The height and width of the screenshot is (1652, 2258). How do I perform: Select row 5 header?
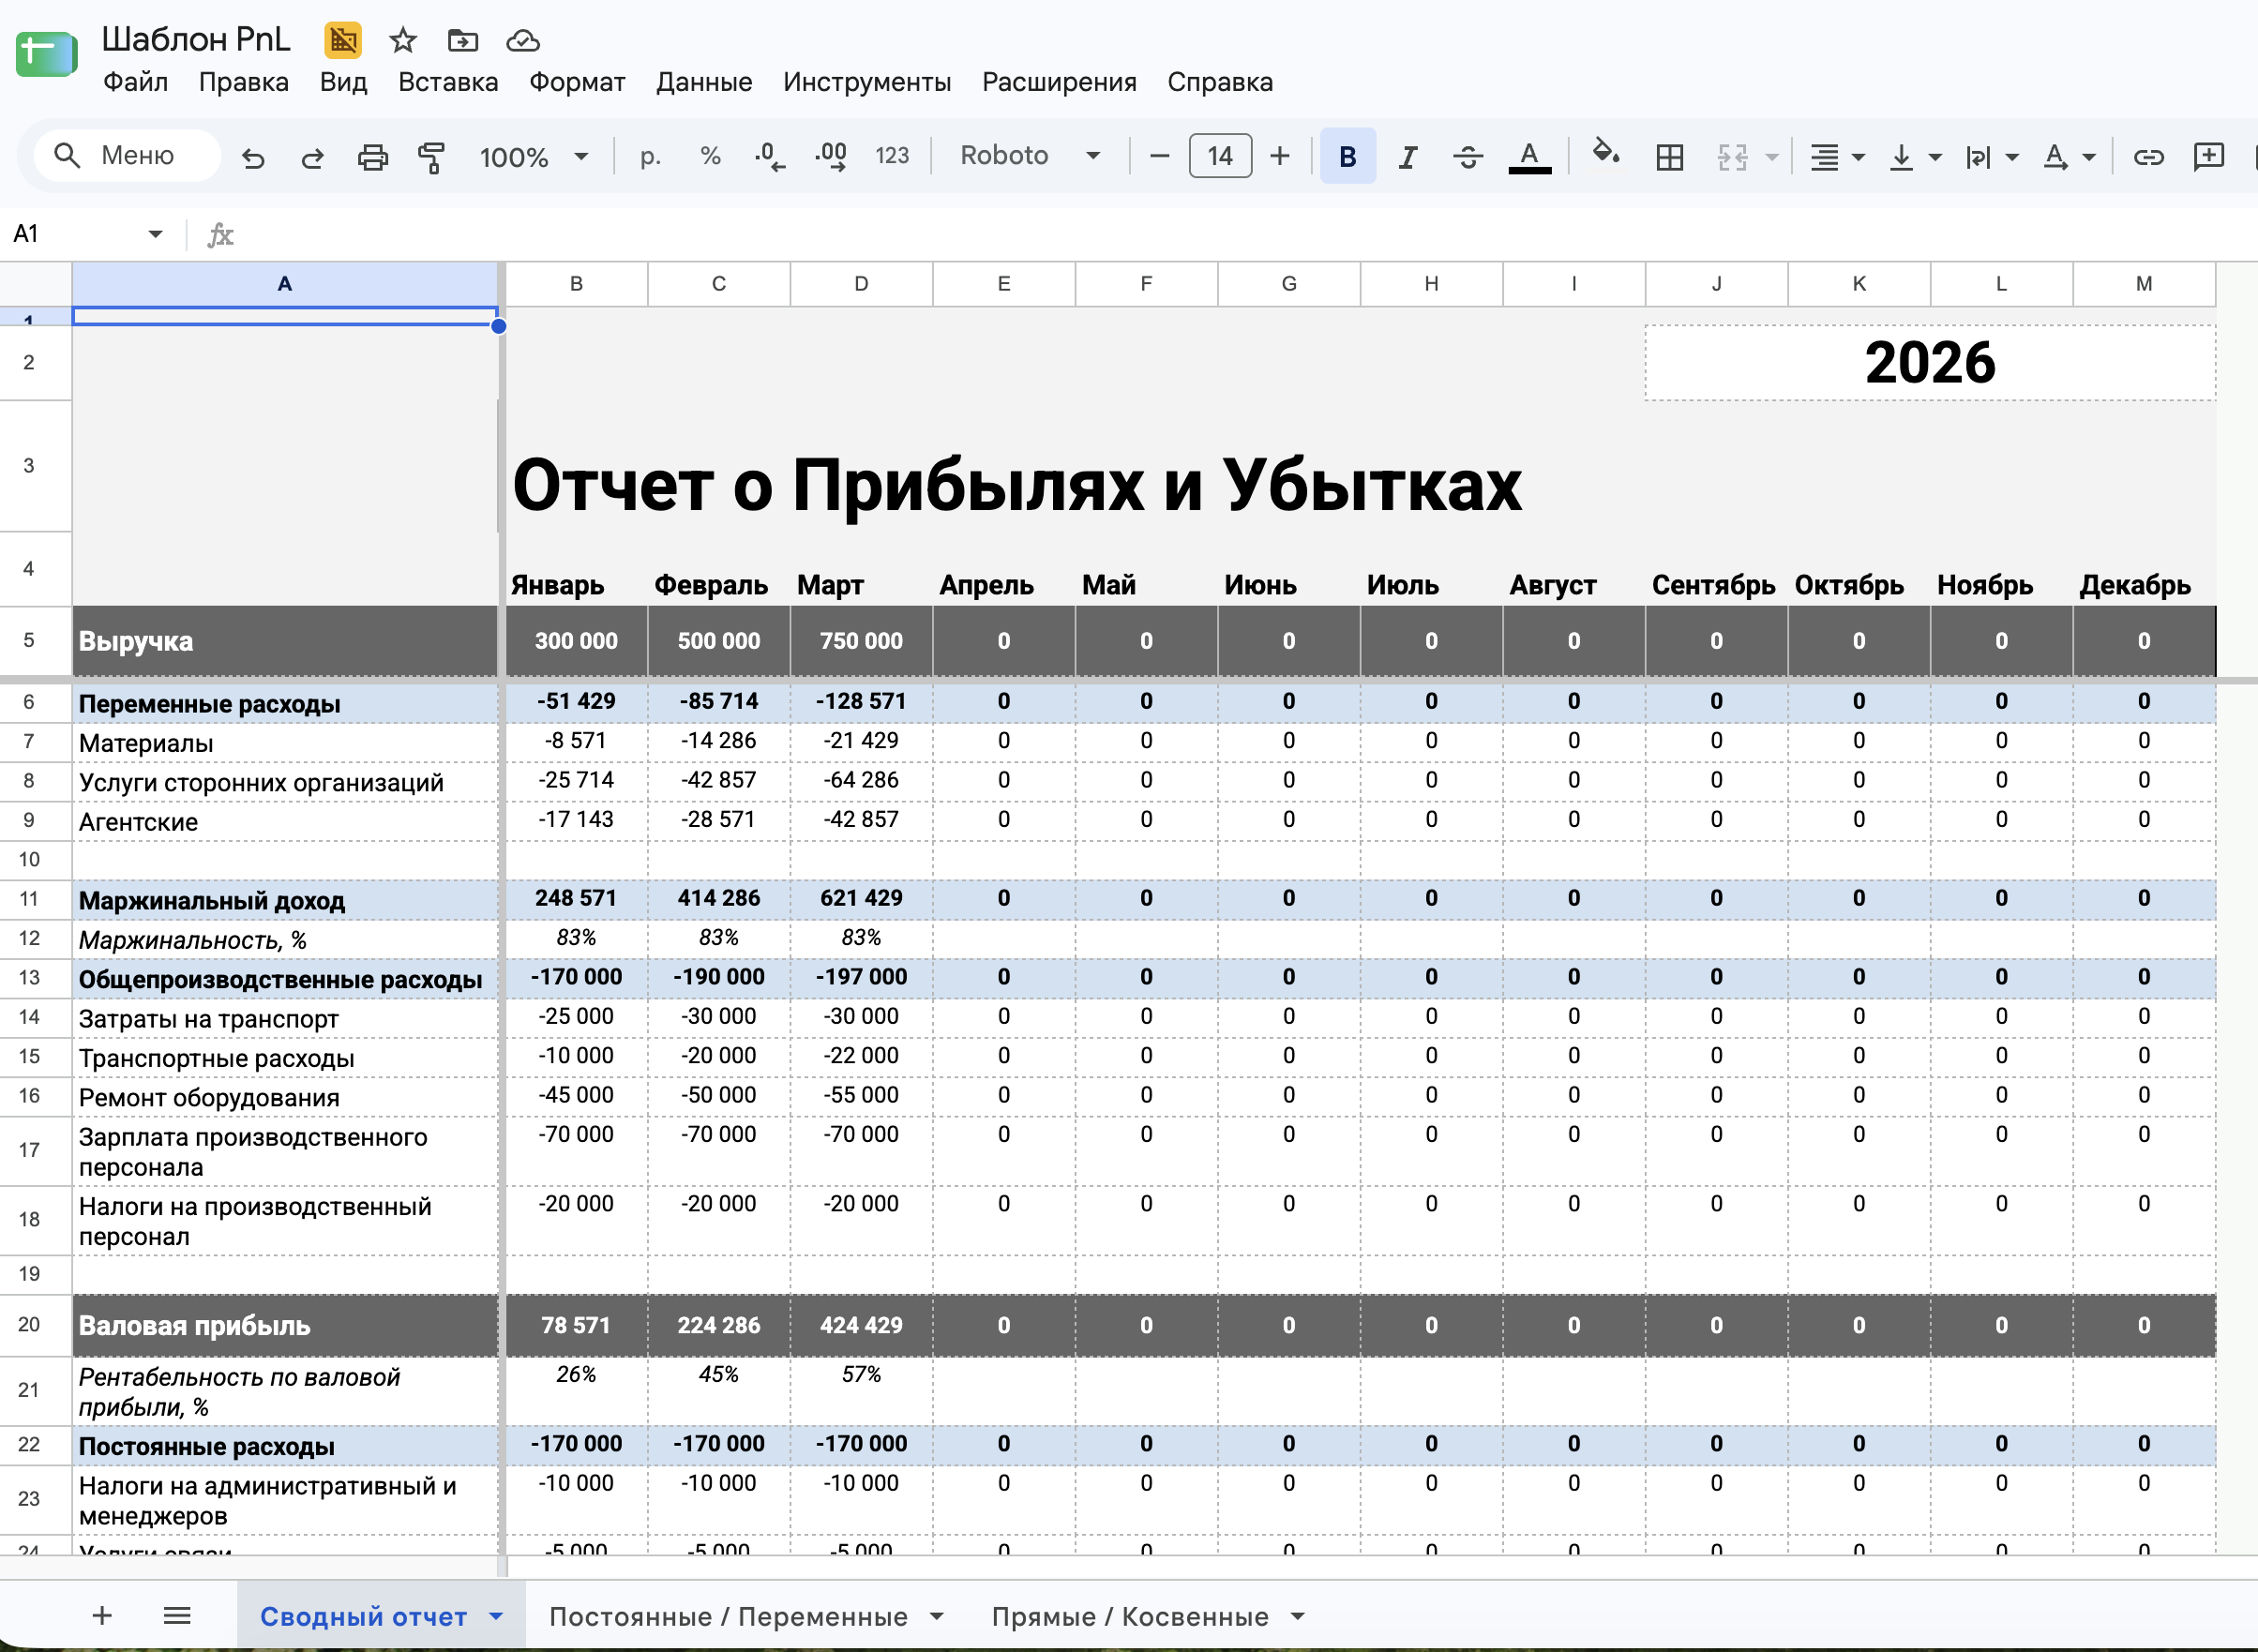click(x=29, y=640)
